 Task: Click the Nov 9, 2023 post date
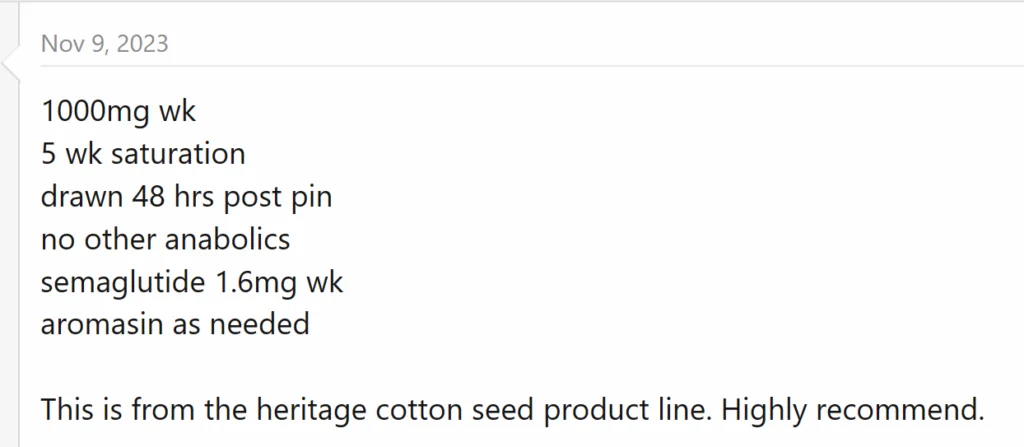(104, 43)
